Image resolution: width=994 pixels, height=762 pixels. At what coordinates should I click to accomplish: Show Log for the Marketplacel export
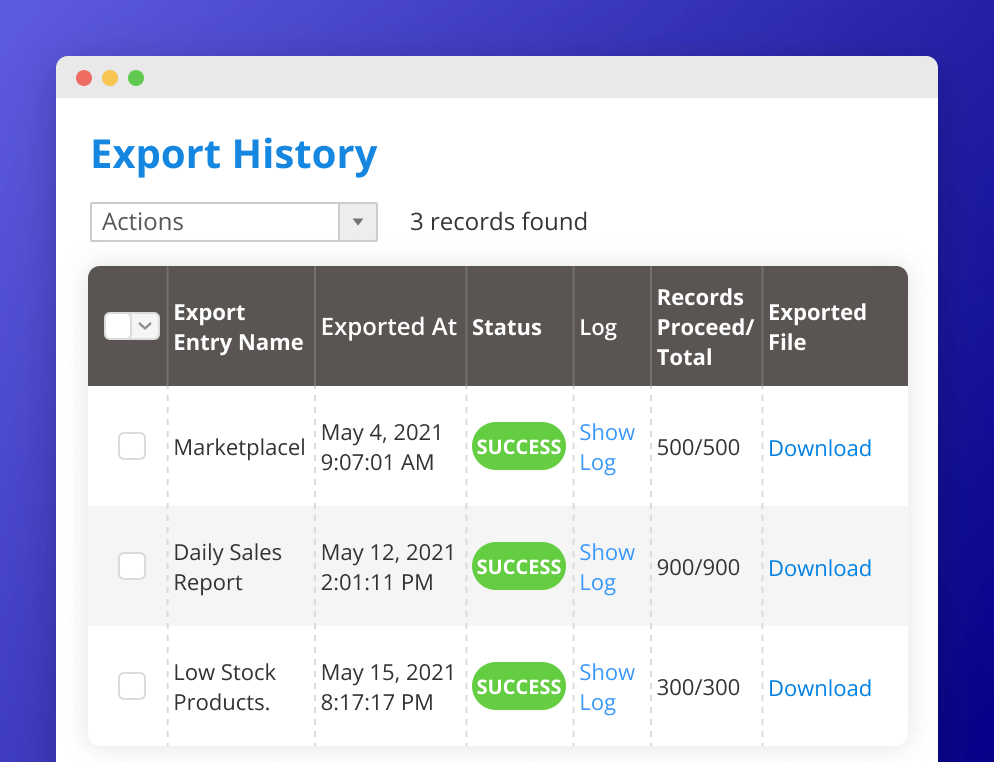point(606,447)
